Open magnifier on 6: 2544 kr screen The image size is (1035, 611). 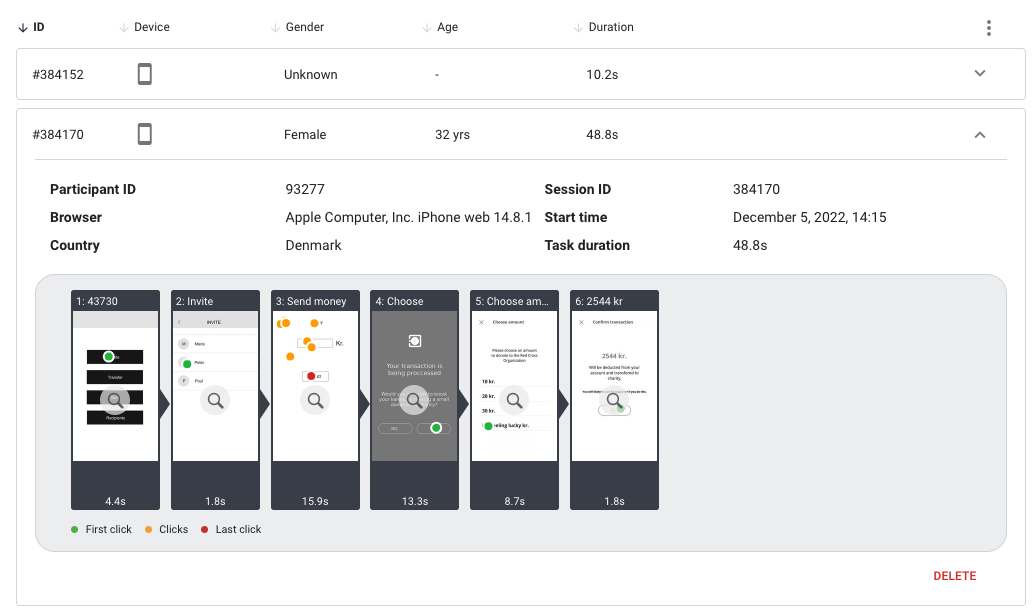tap(614, 400)
